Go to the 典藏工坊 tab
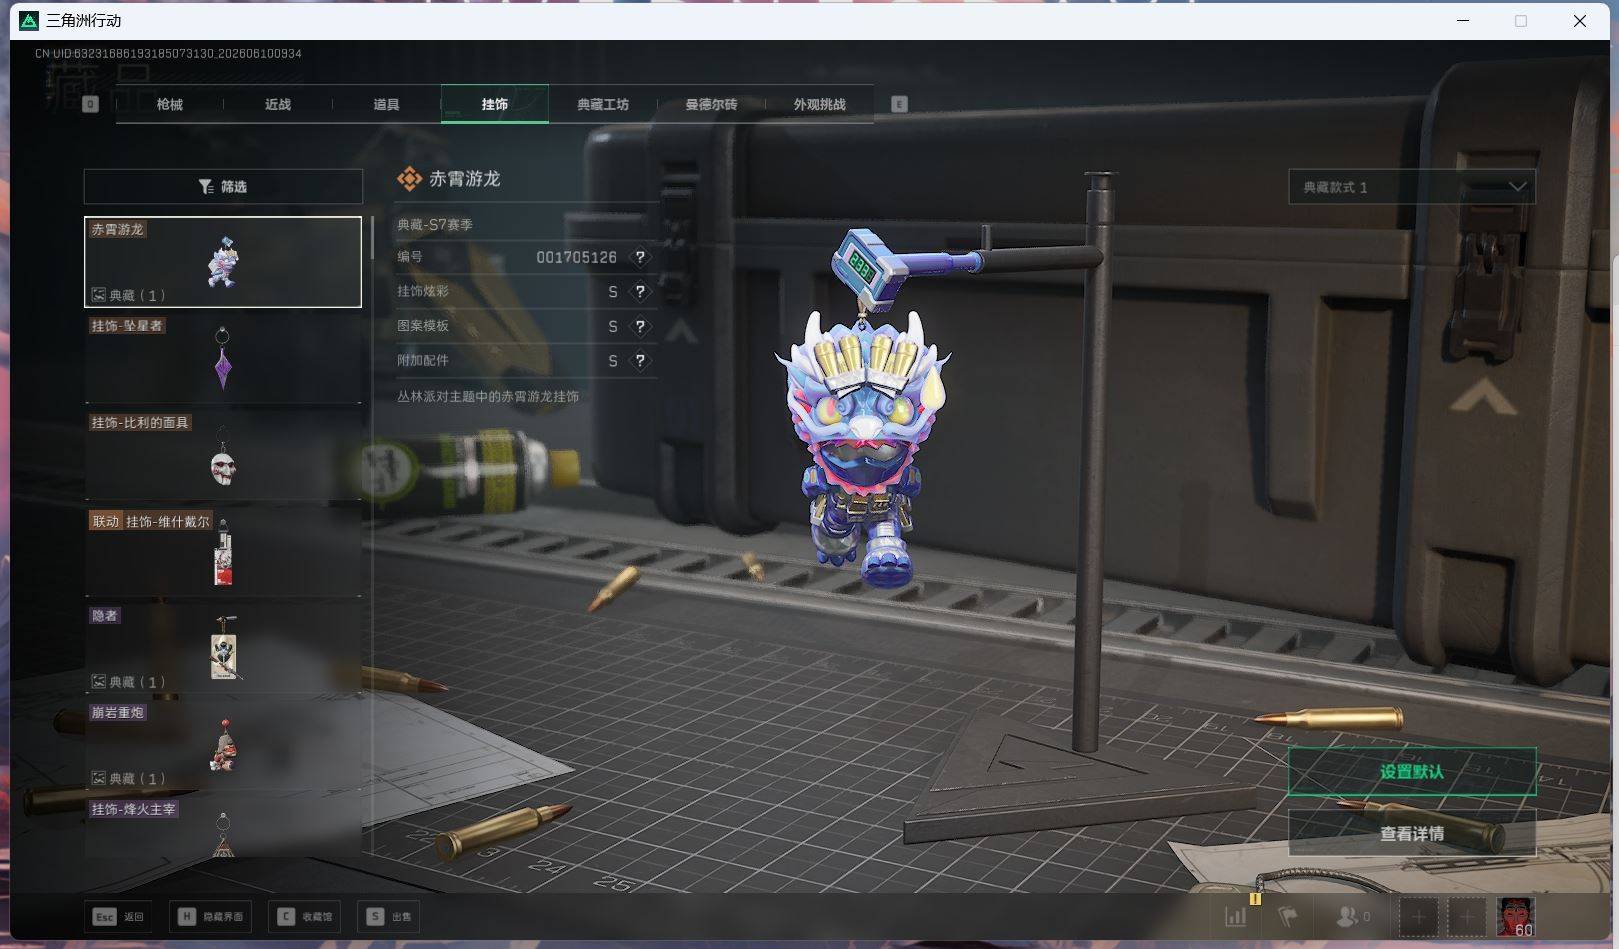The width and height of the screenshot is (1619, 949). click(603, 104)
